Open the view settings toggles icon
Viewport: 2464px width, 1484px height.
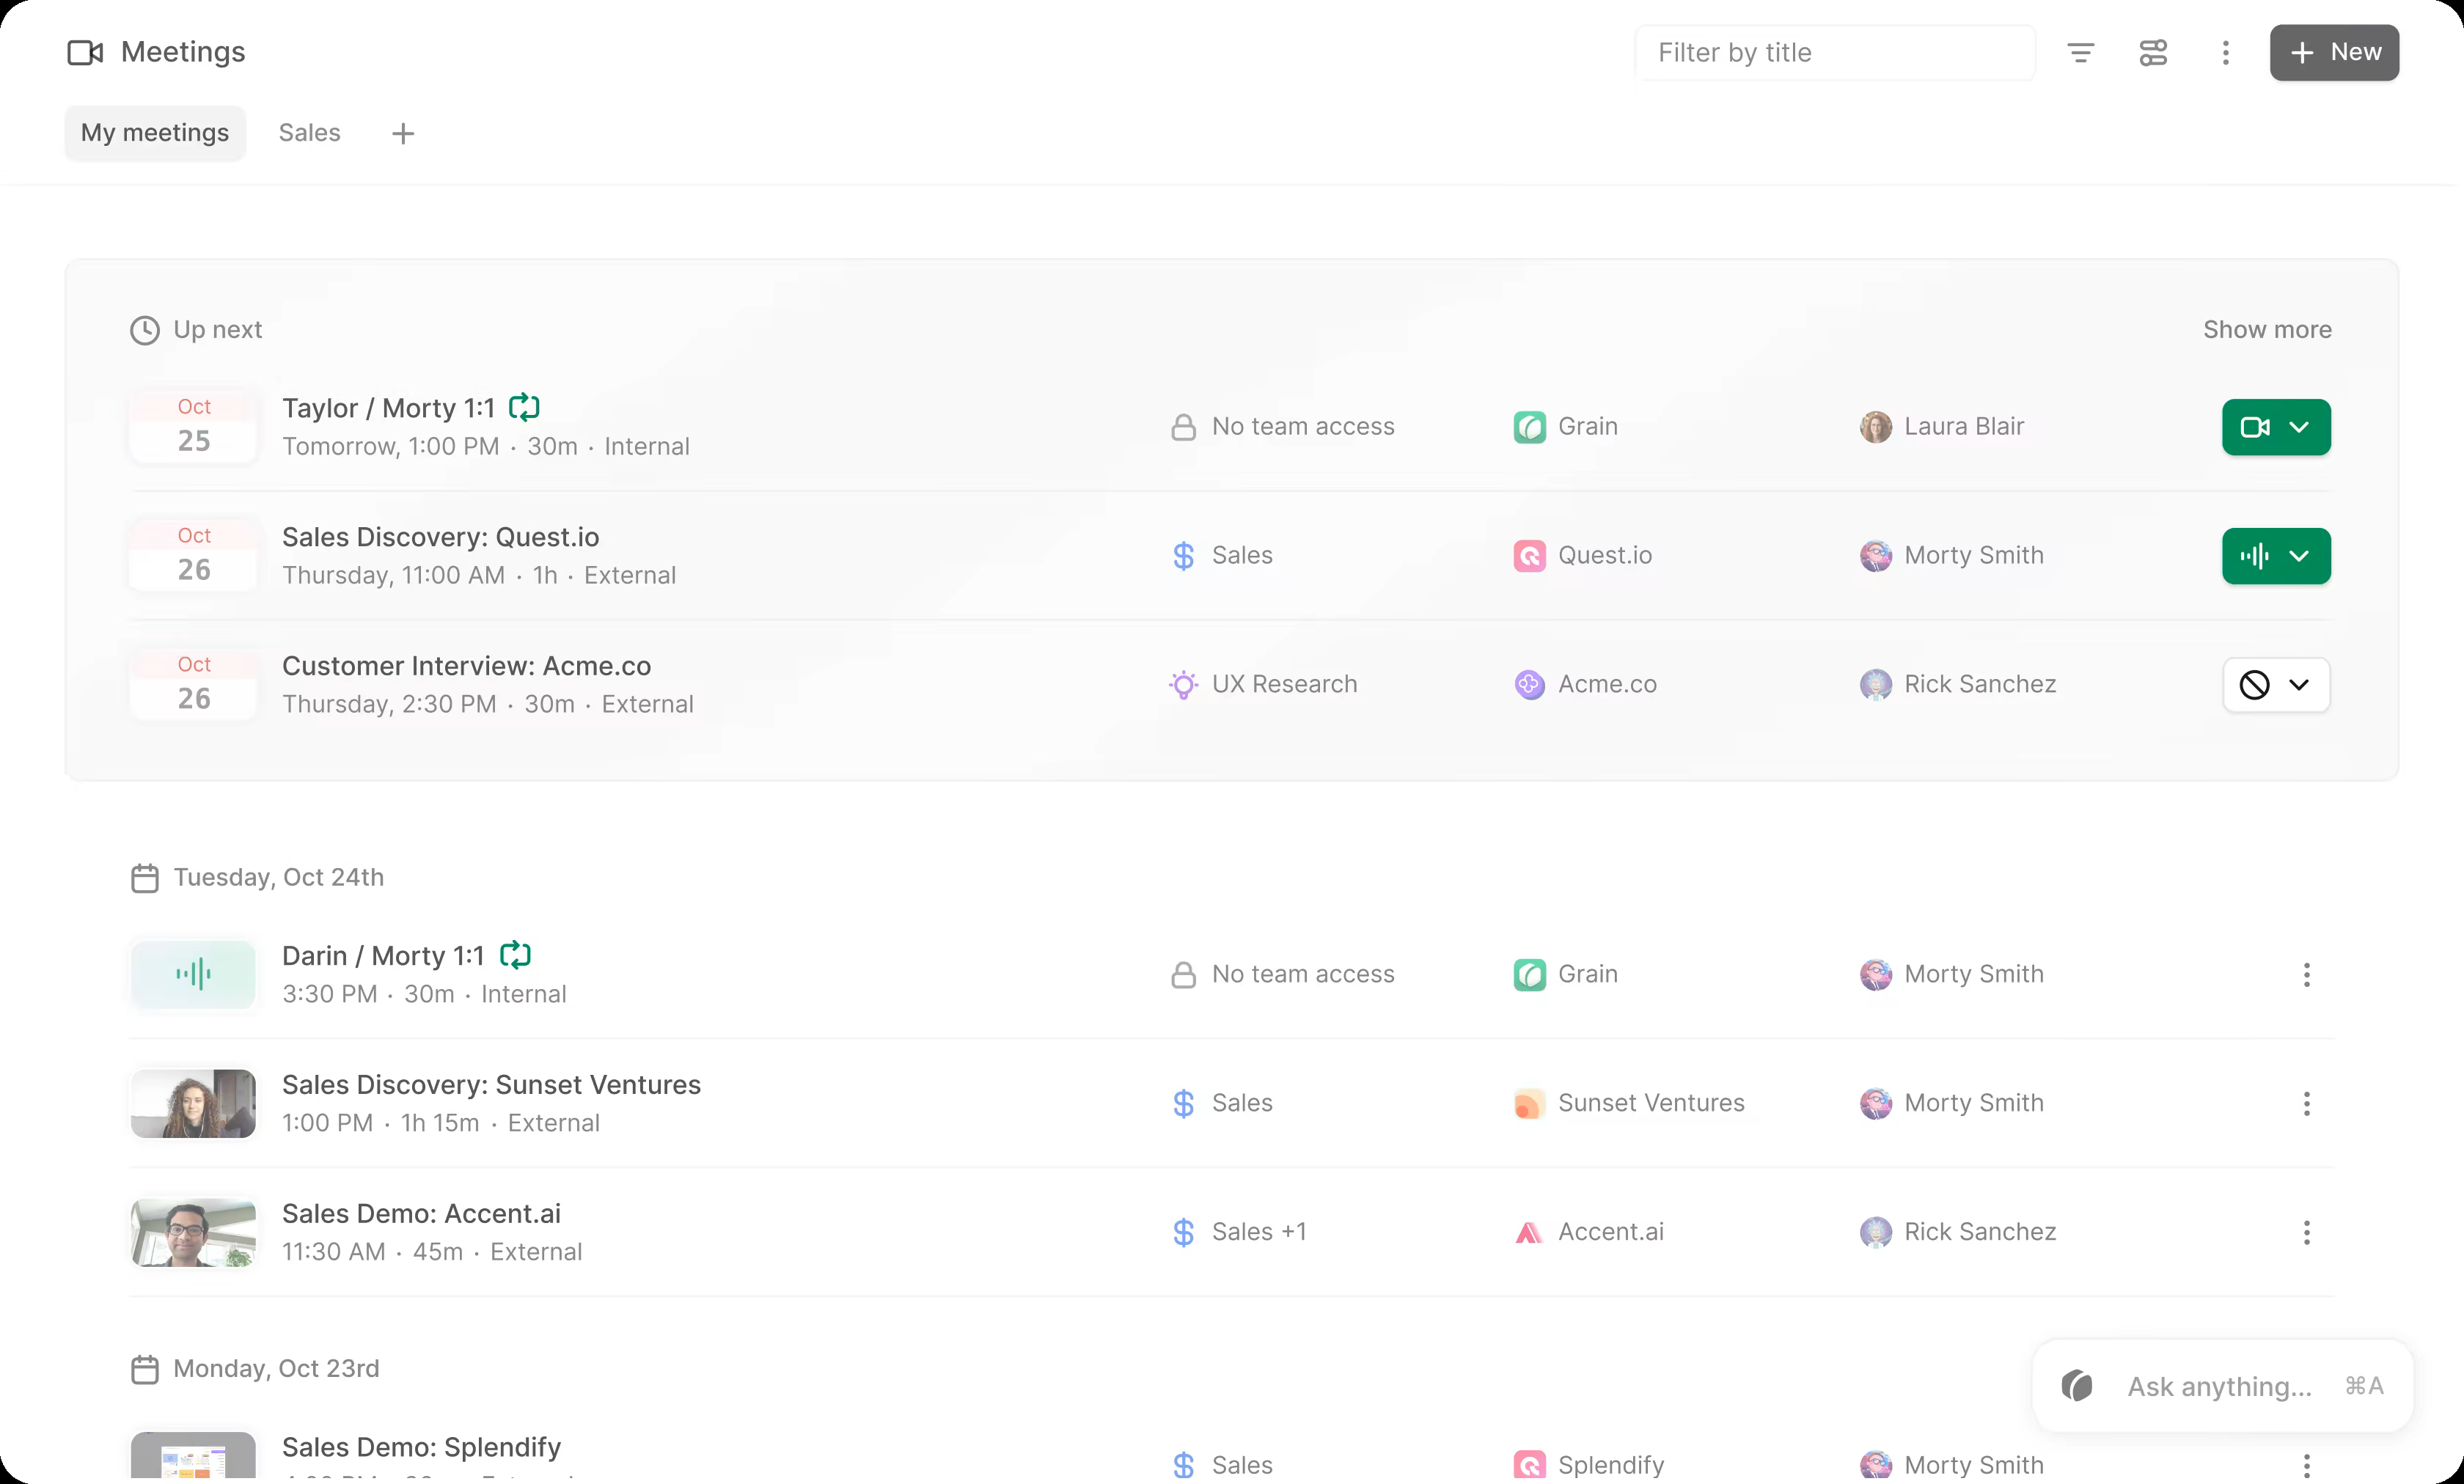coord(2153,53)
